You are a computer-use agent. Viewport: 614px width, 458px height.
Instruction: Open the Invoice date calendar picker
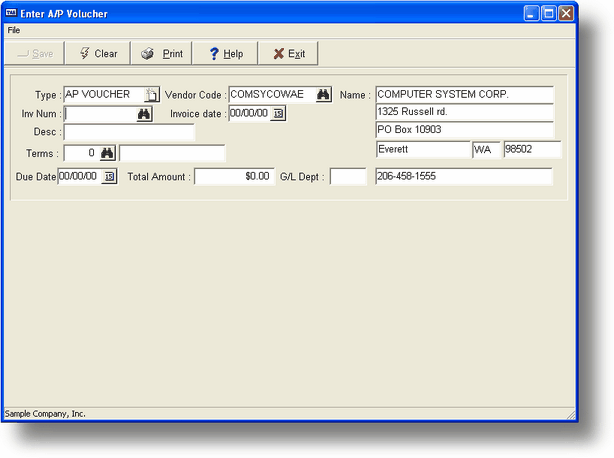pyautogui.click(x=278, y=114)
